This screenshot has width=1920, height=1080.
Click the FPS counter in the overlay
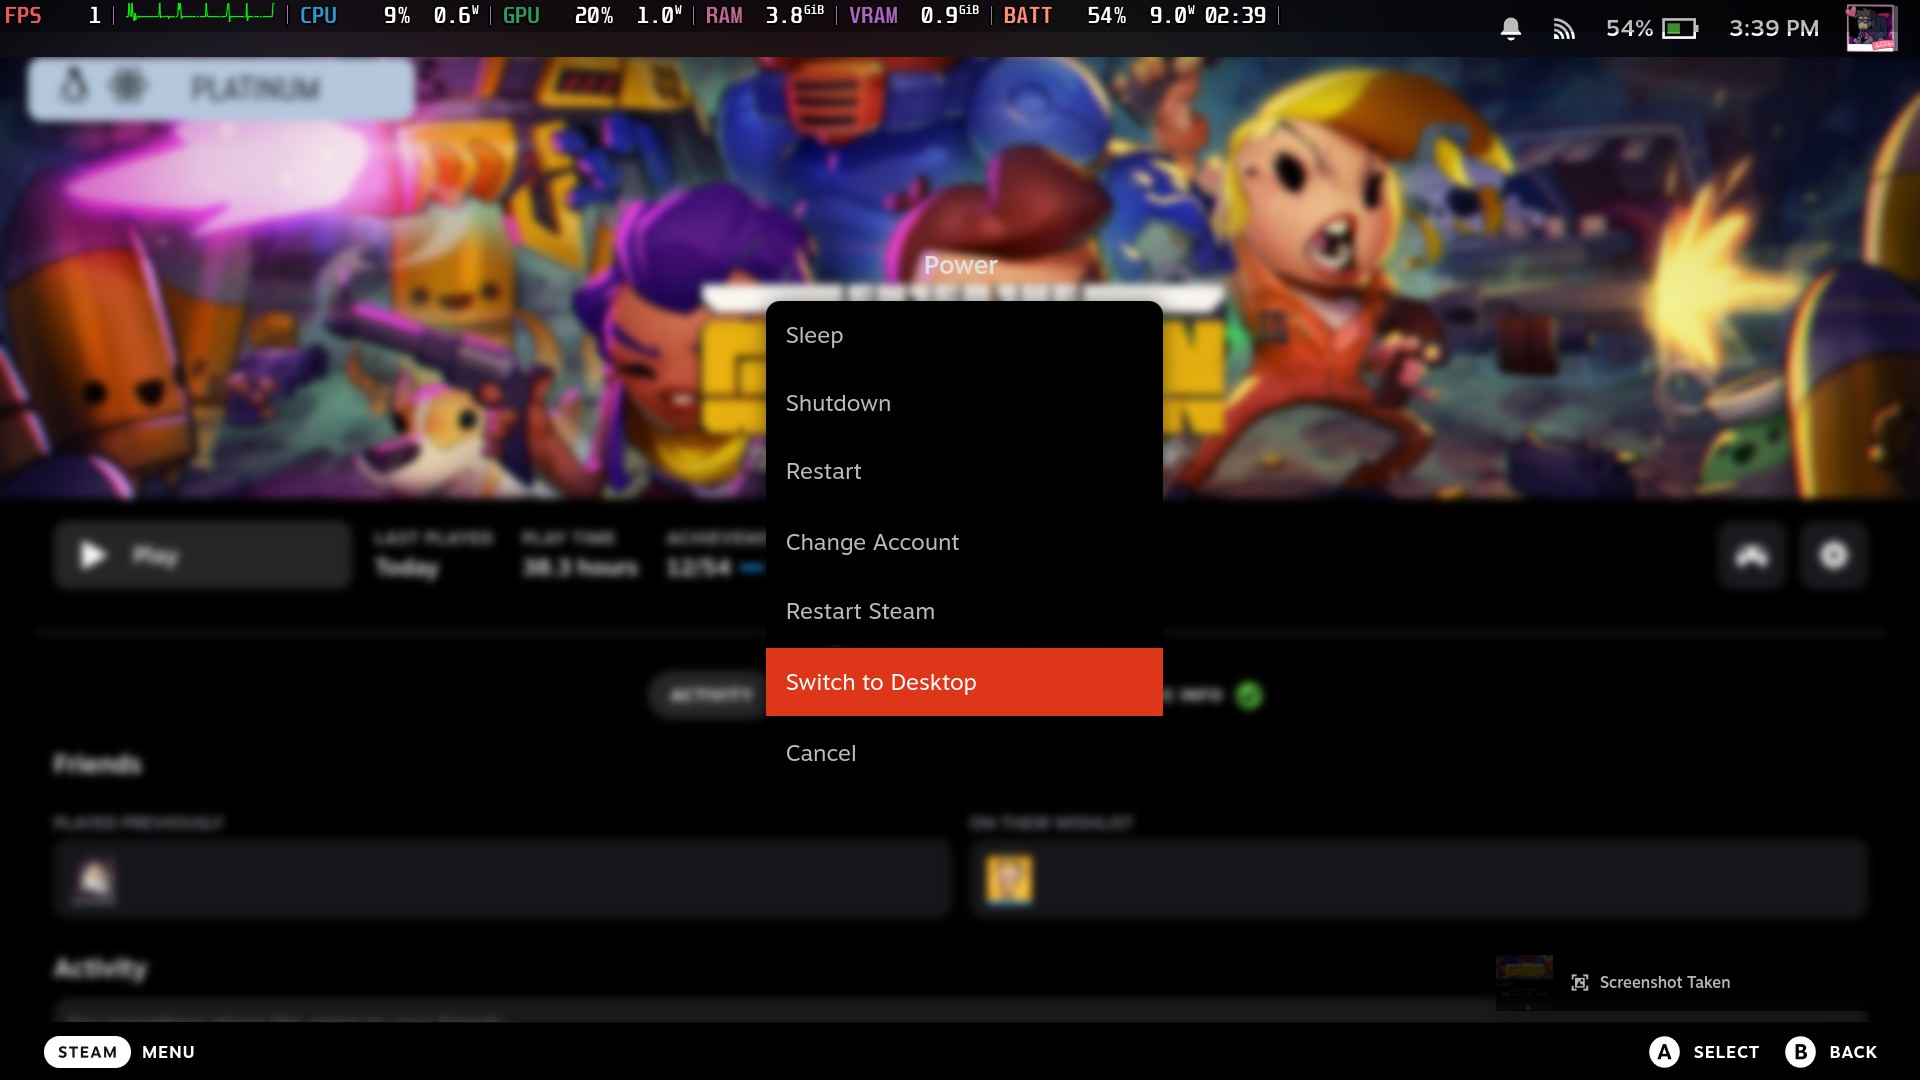click(53, 15)
